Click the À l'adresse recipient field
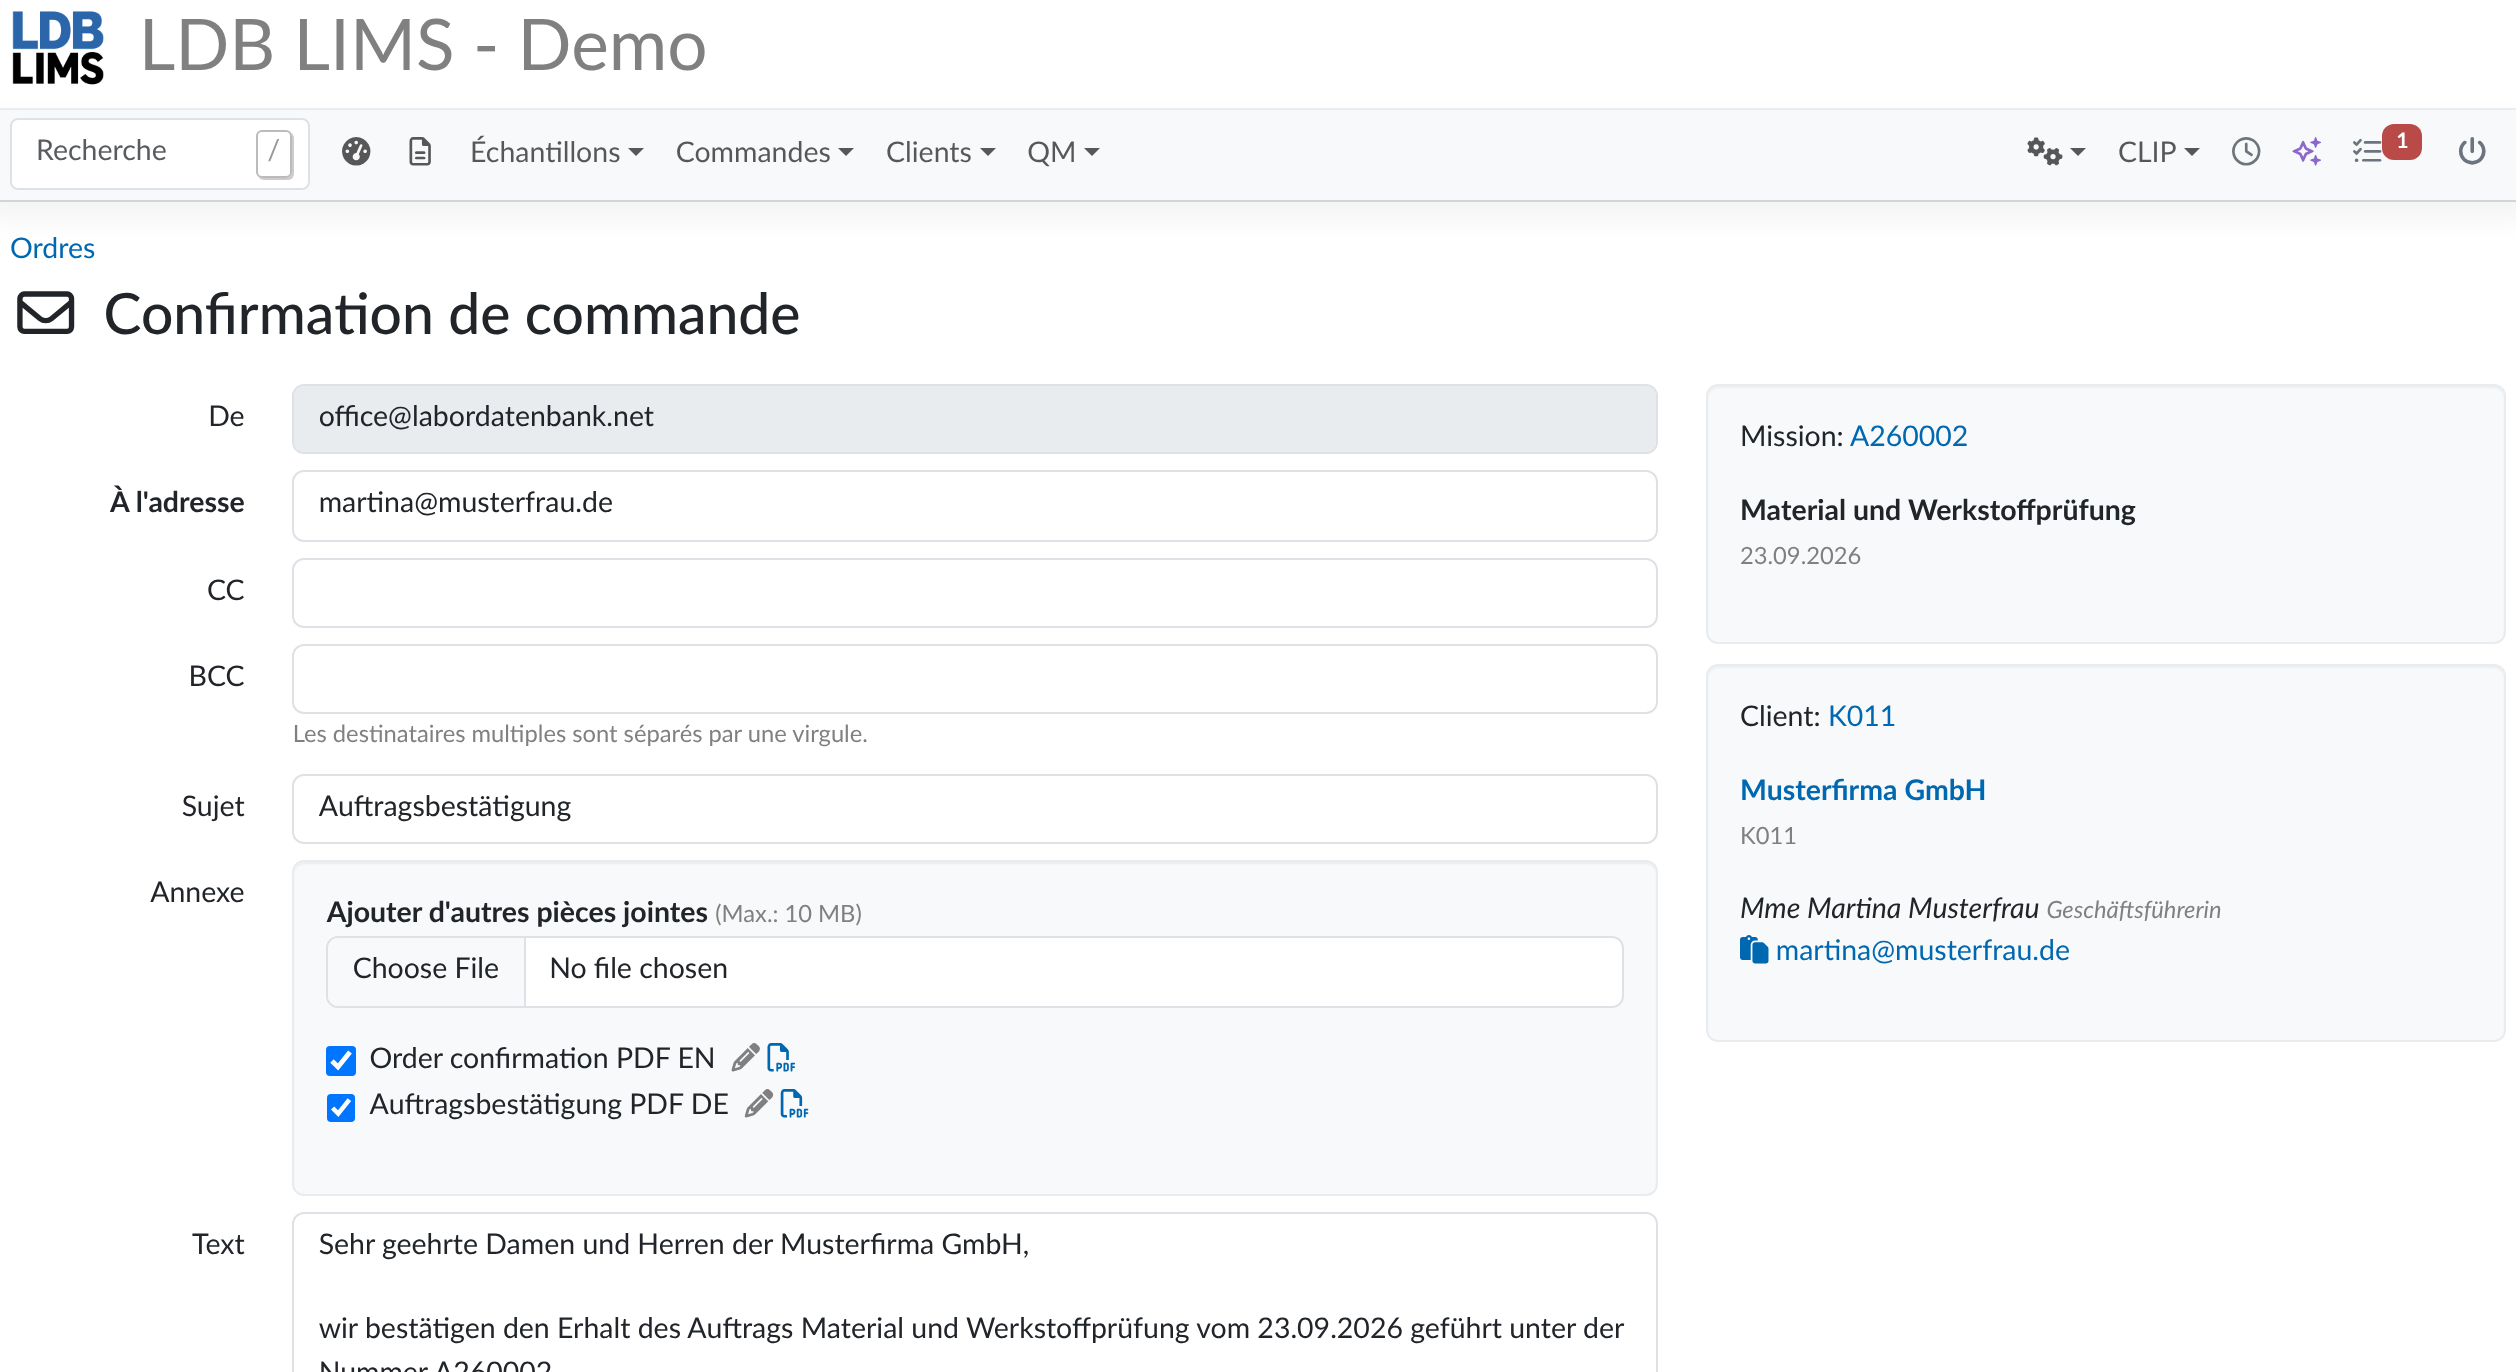Image resolution: width=2516 pixels, height=1372 pixels. point(974,506)
